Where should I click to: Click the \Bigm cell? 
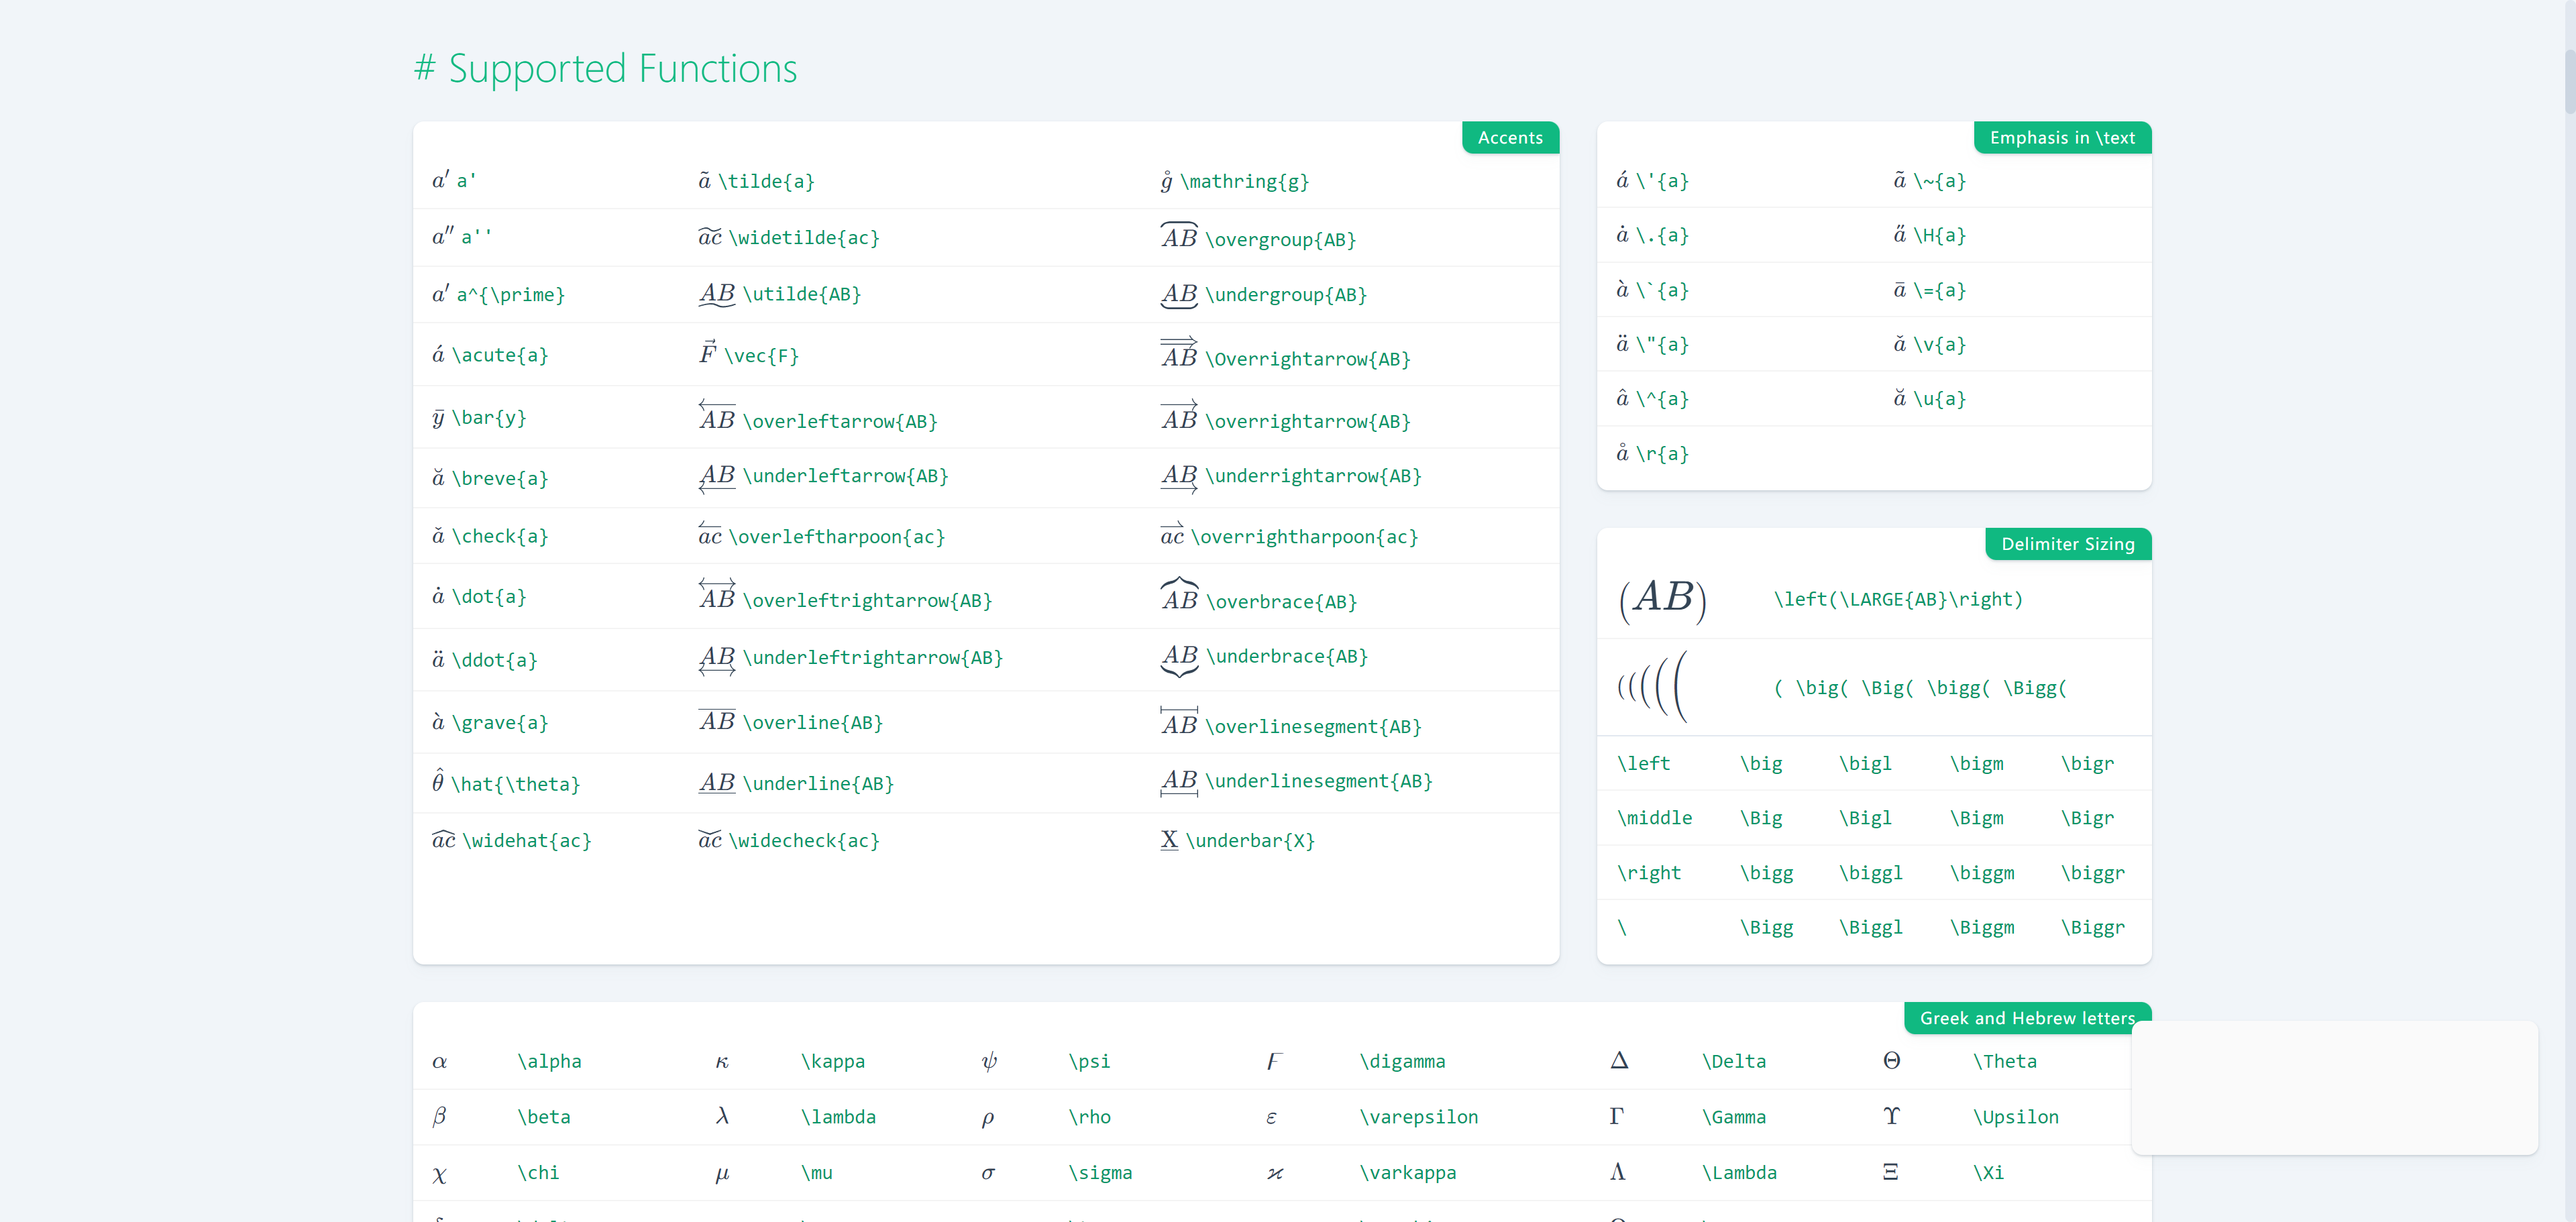1976,818
